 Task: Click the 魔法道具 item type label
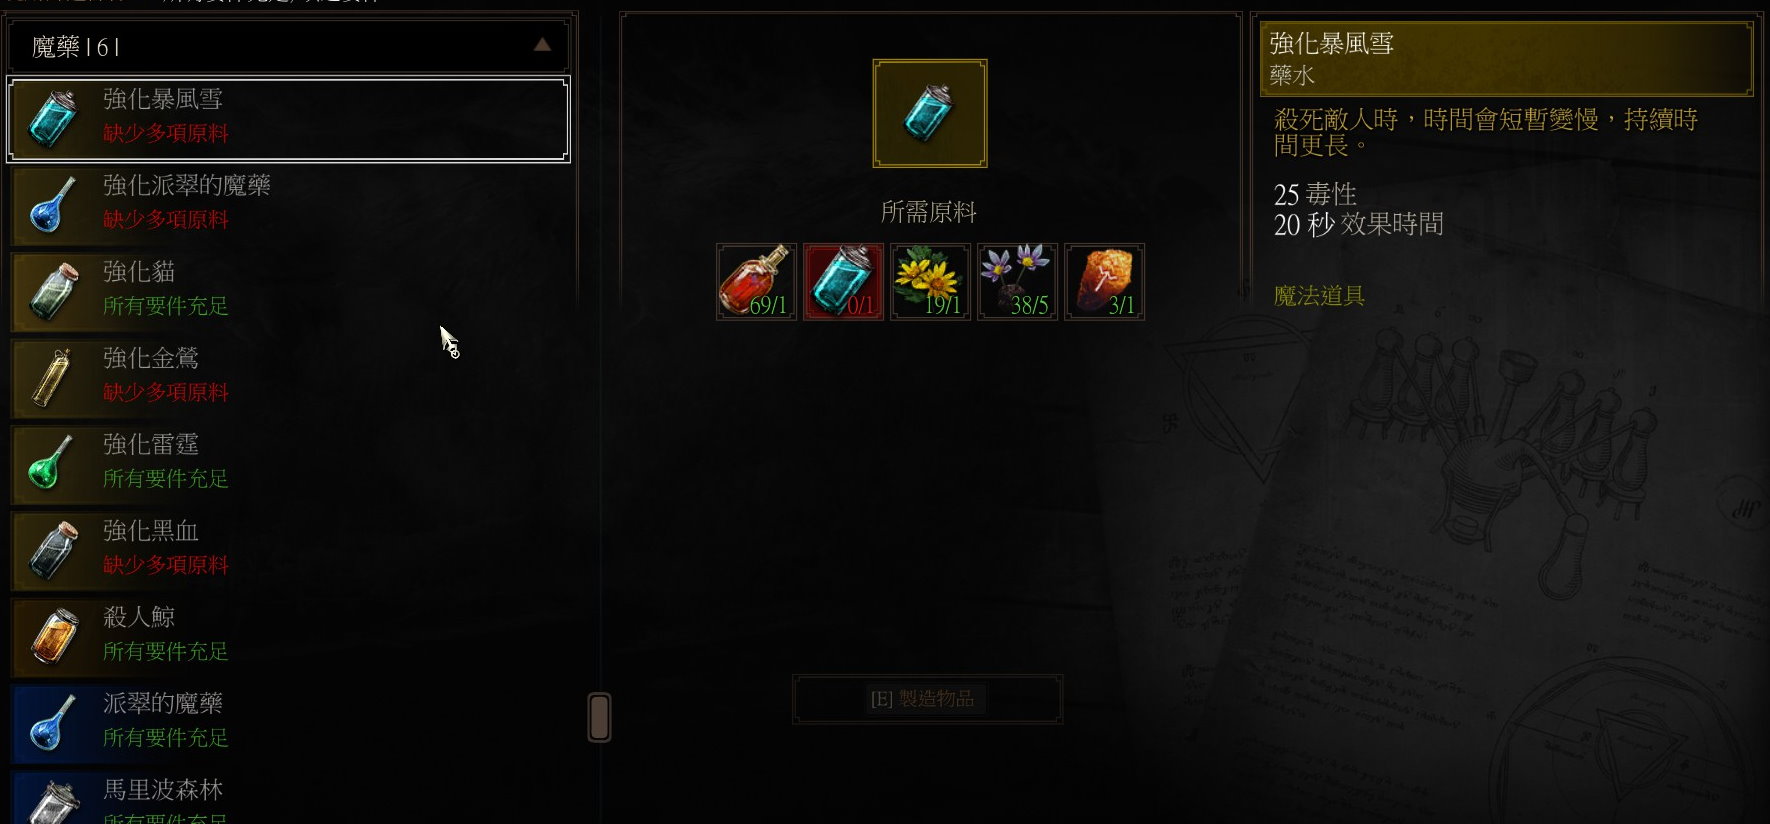coord(1319,296)
